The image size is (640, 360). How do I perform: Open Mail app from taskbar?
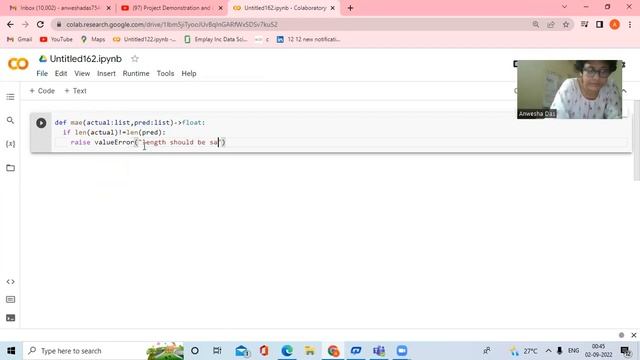click(242, 351)
